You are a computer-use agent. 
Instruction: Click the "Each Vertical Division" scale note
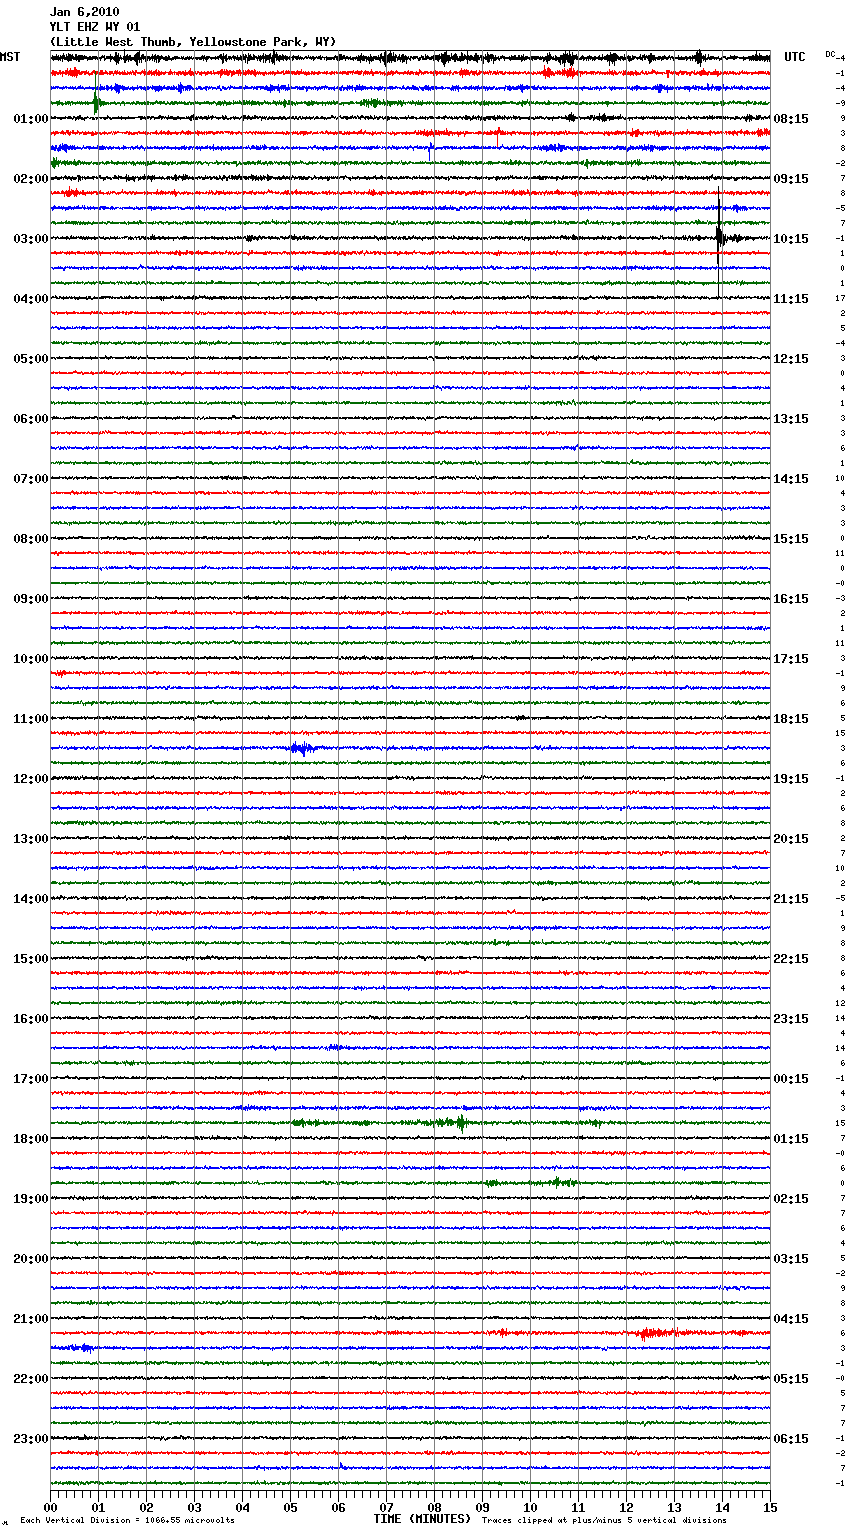[x=127, y=1521]
